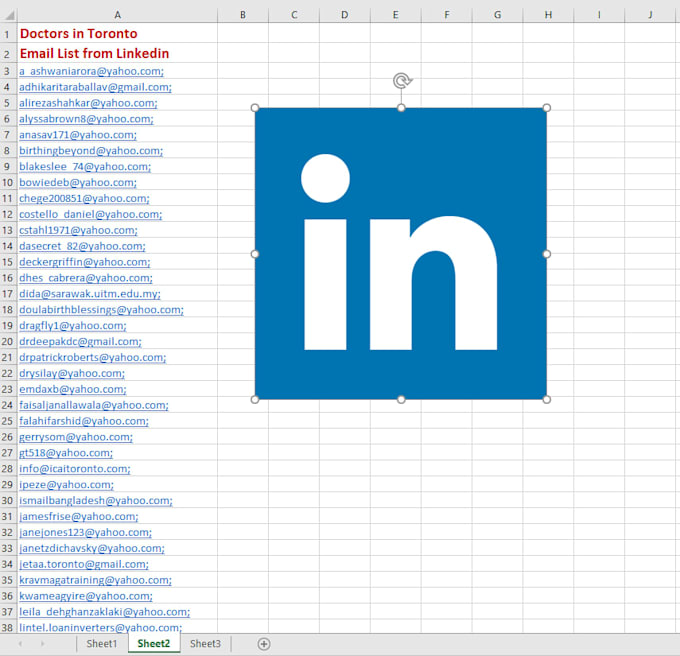The image size is (680, 656).
Task: Click the Select All corner button
Action: [7, 14]
